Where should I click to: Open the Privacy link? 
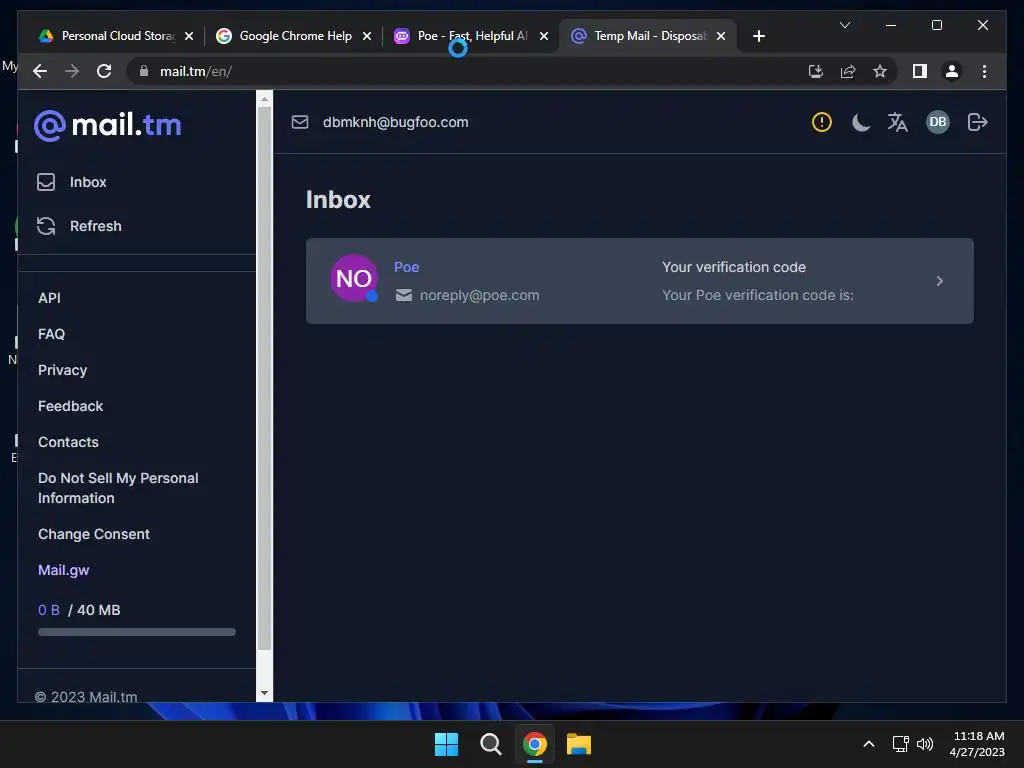(62, 370)
